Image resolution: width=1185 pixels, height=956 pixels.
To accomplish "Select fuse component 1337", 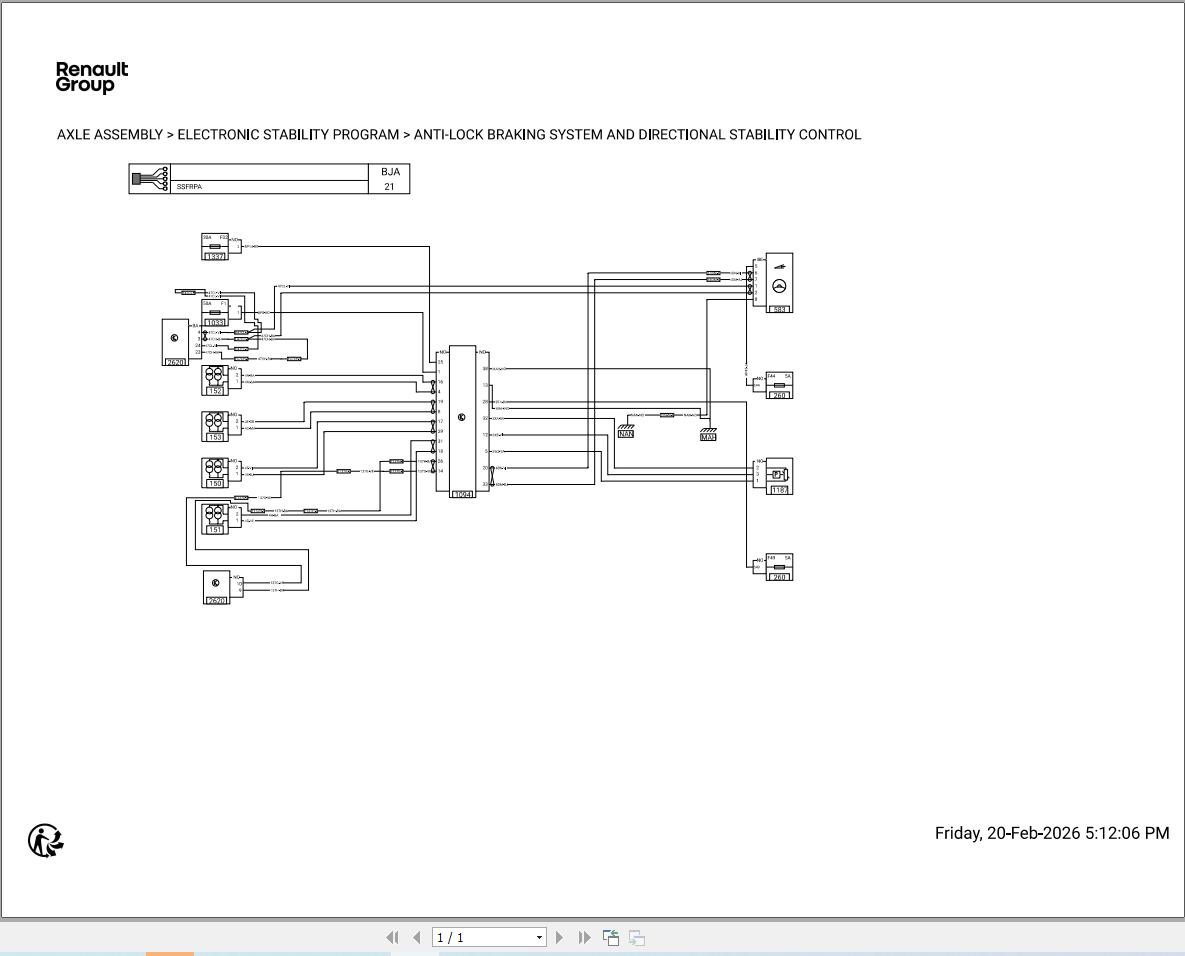I will pos(215,247).
